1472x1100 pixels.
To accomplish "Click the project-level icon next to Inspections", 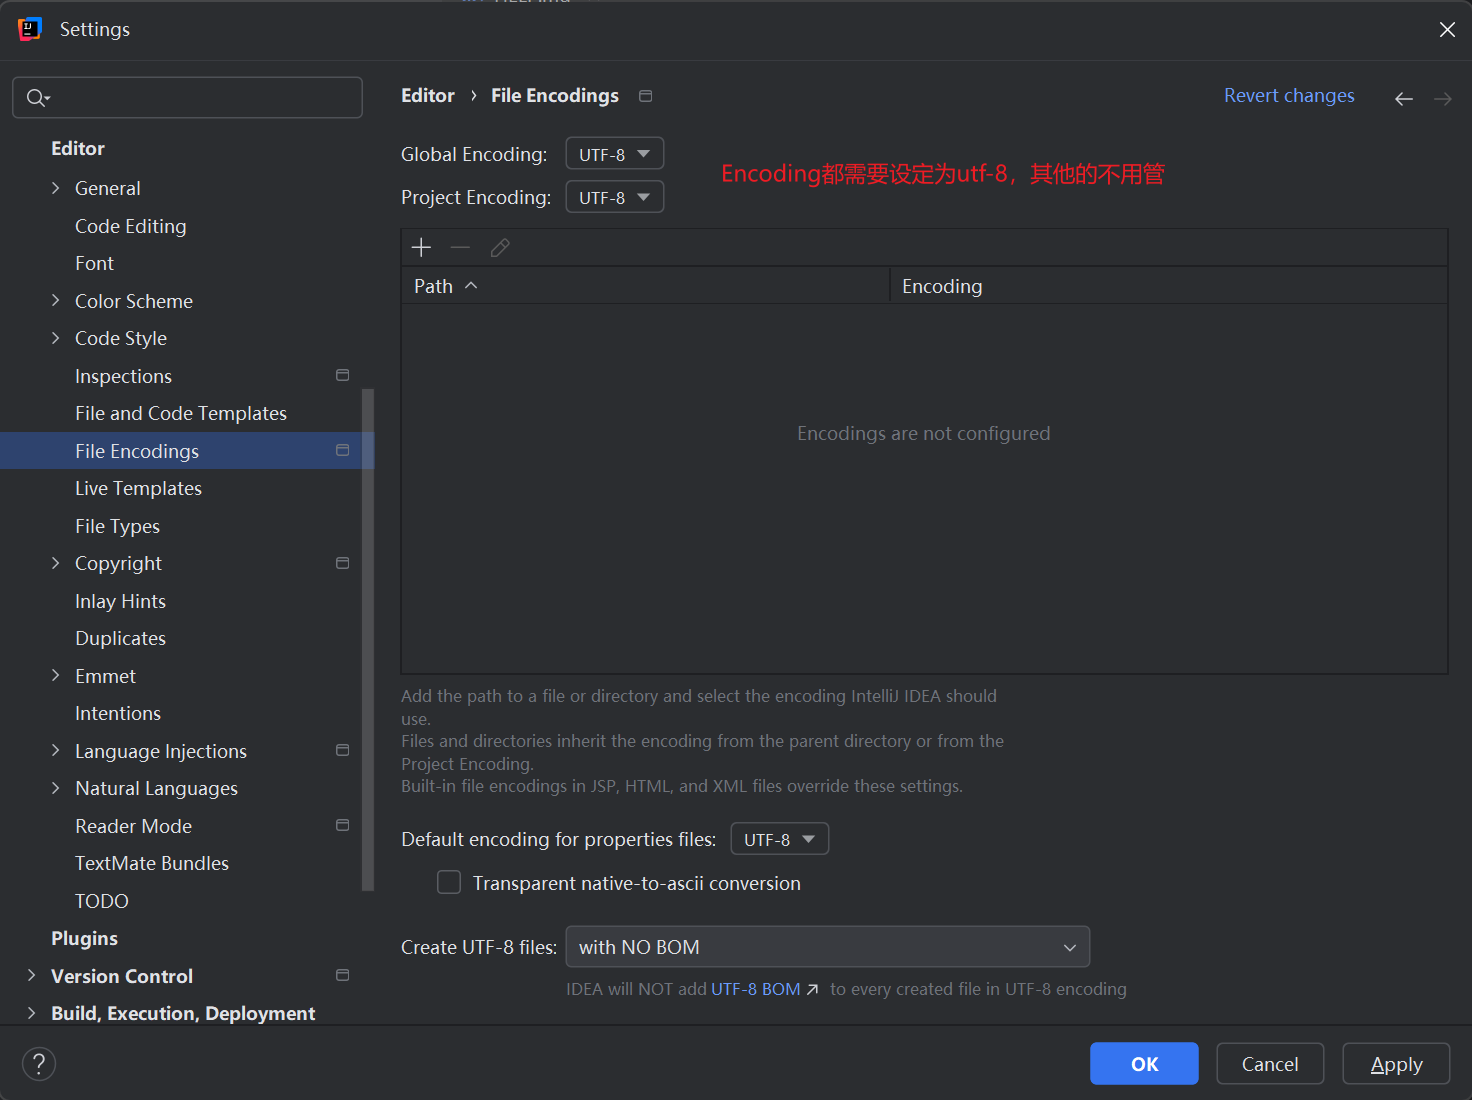I will point(342,376).
